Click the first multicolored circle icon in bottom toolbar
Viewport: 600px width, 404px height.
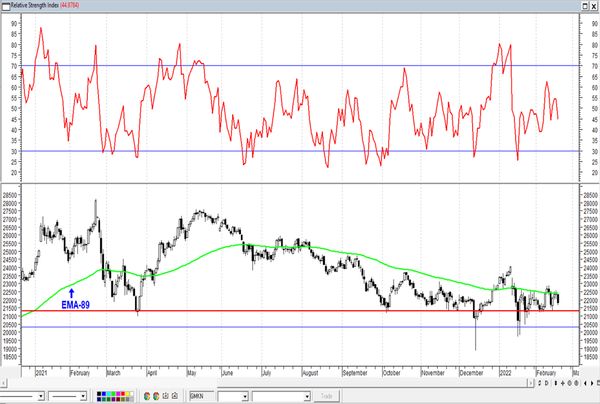(x=146, y=395)
